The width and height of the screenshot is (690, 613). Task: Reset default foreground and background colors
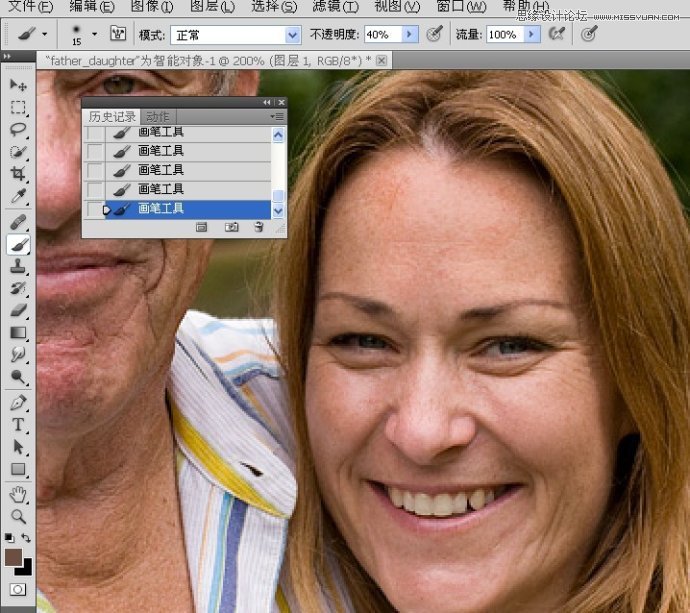[x=9, y=538]
